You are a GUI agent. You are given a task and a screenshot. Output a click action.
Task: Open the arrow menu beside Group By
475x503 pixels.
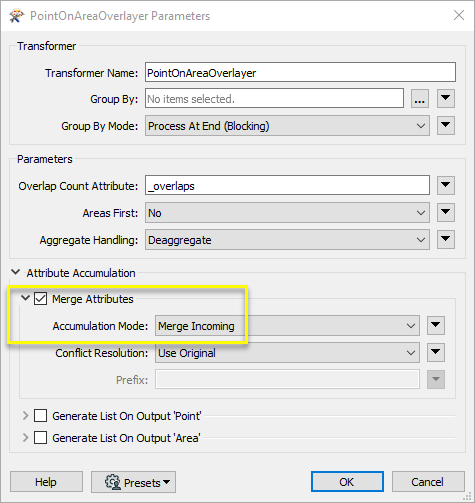[x=446, y=98]
